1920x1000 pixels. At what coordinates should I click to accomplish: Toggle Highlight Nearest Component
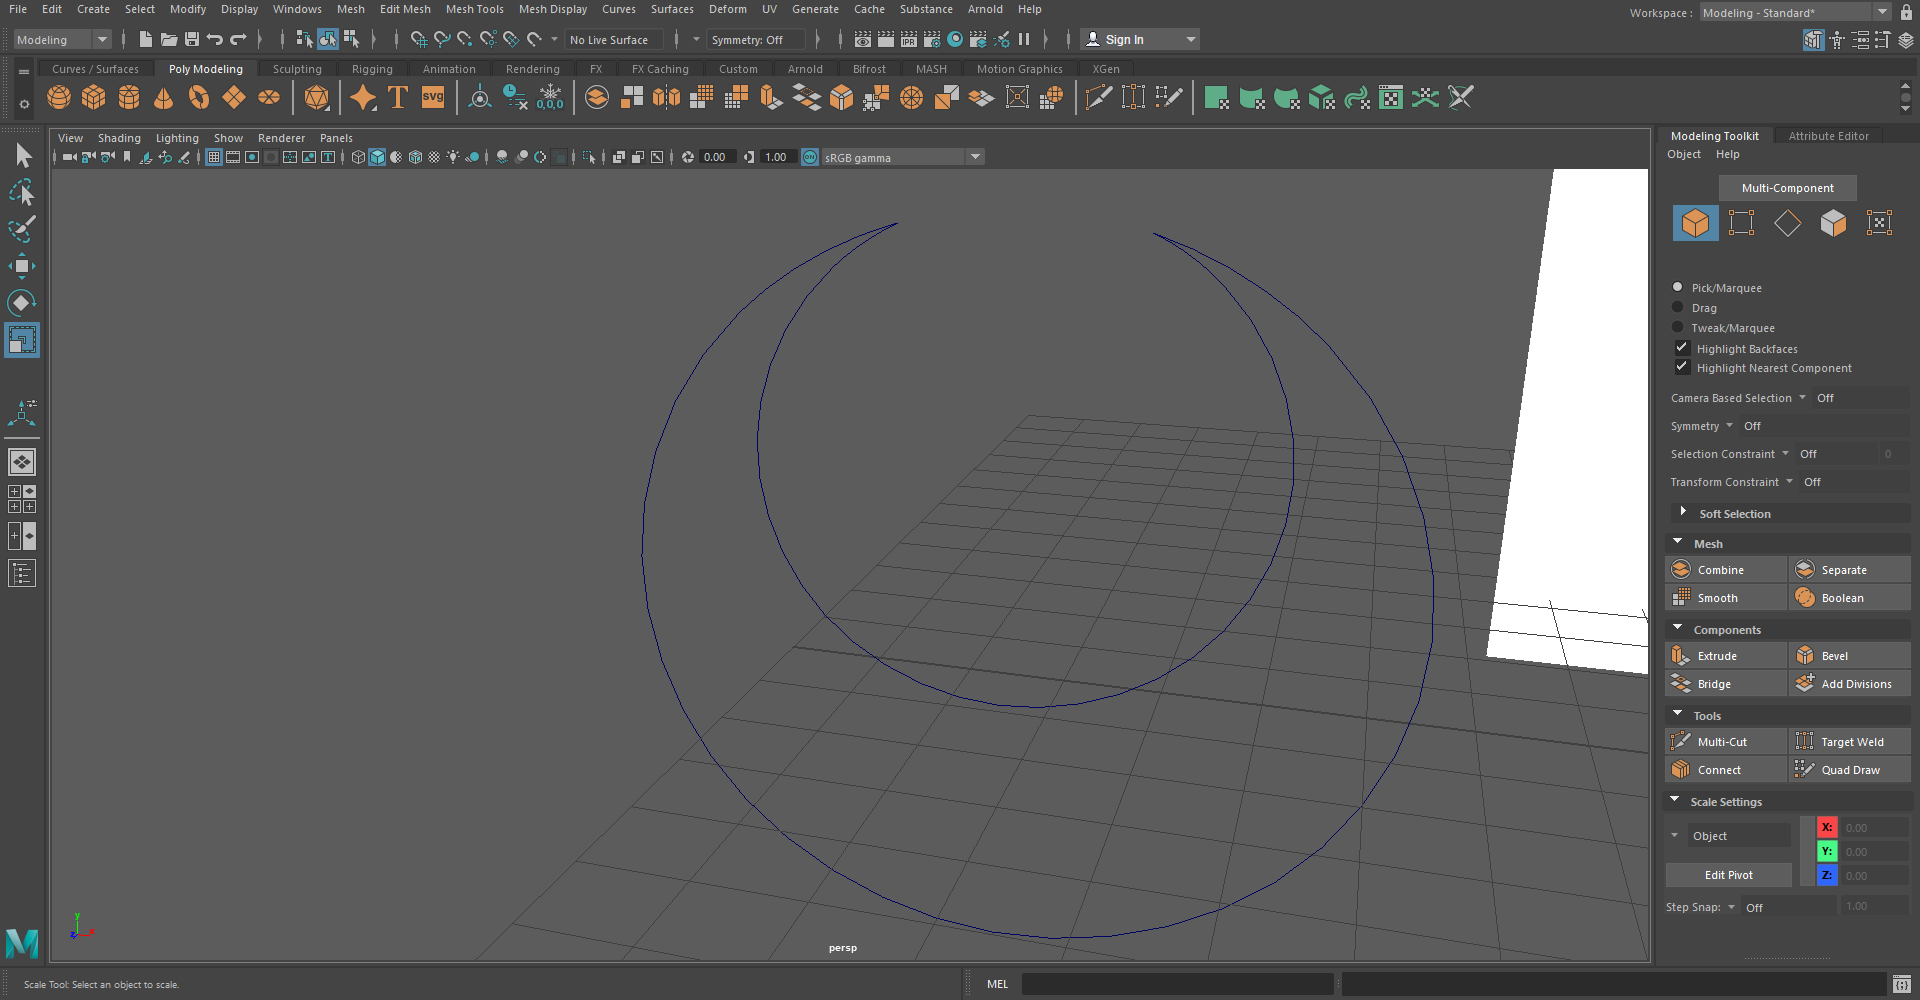pyautogui.click(x=1682, y=367)
